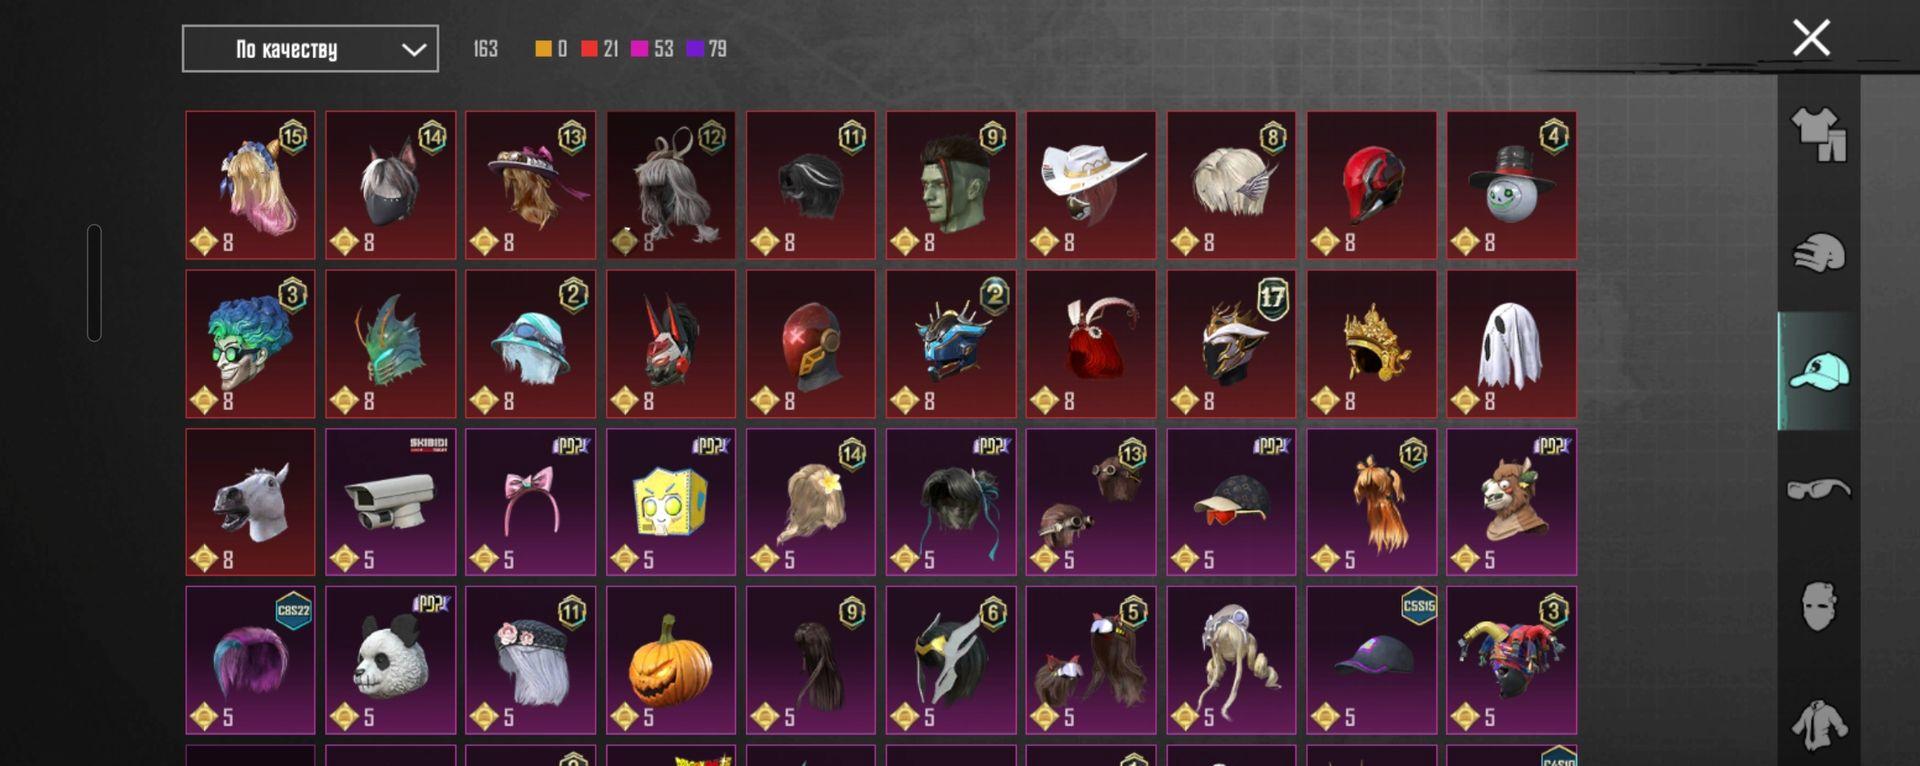Open the face mask category icon
Image resolution: width=1920 pixels, height=766 pixels.
(1819, 606)
